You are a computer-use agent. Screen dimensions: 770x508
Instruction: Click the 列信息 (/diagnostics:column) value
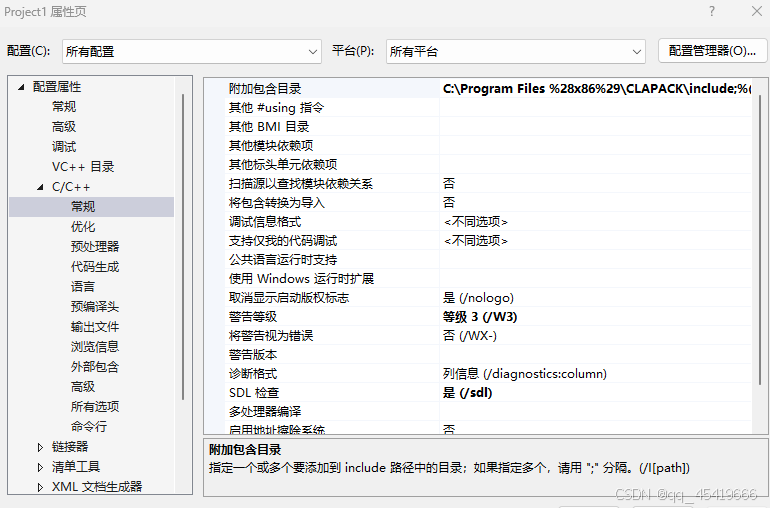525,374
